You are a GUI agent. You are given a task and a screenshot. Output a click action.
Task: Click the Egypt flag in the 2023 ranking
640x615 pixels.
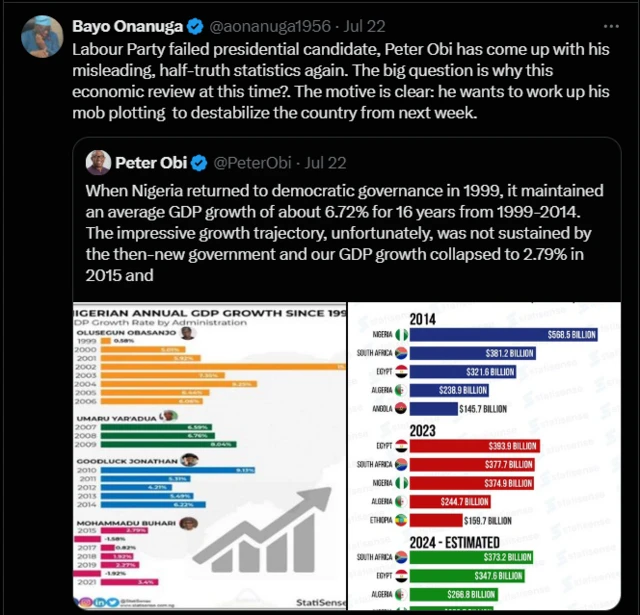click(401, 447)
